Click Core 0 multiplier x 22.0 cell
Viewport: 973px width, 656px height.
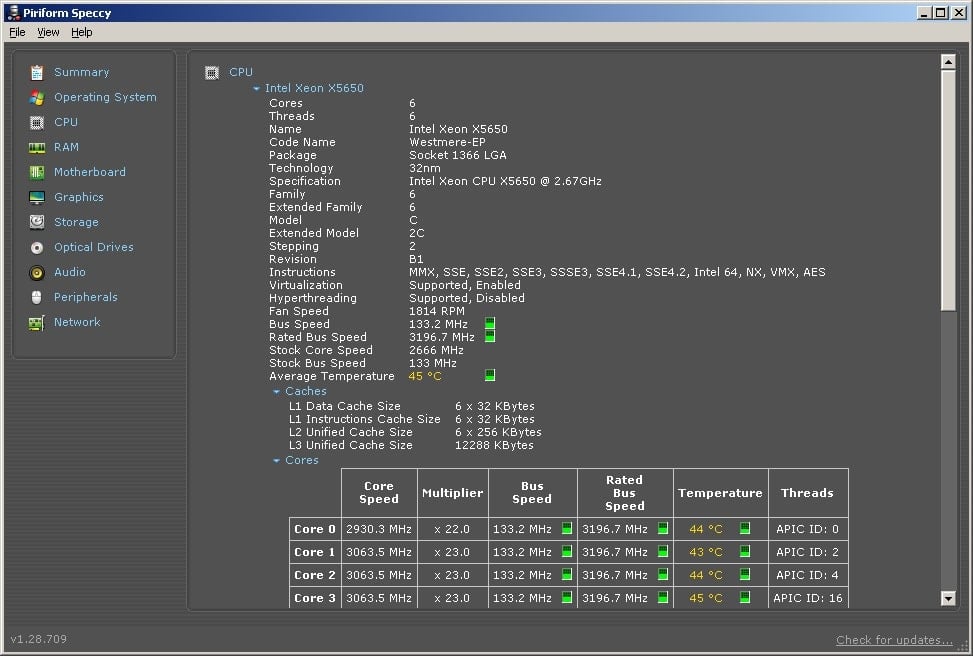click(x=452, y=529)
